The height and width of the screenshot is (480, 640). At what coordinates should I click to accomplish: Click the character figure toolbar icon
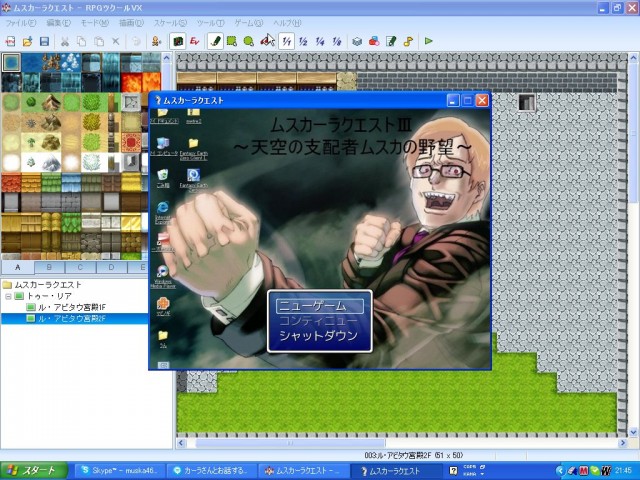(x=156, y=41)
